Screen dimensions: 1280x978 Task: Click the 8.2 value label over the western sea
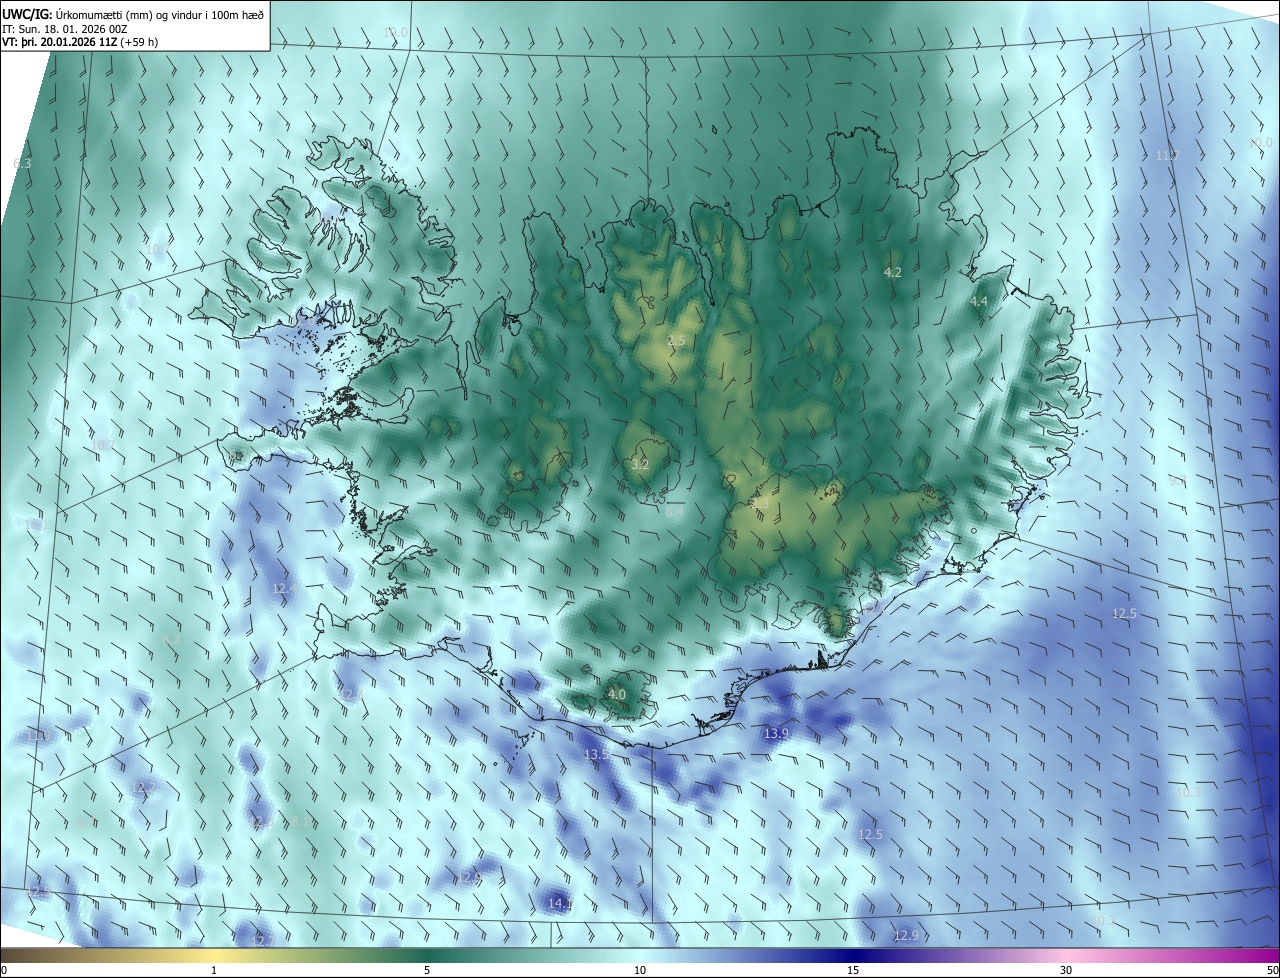pyautogui.click(x=171, y=638)
